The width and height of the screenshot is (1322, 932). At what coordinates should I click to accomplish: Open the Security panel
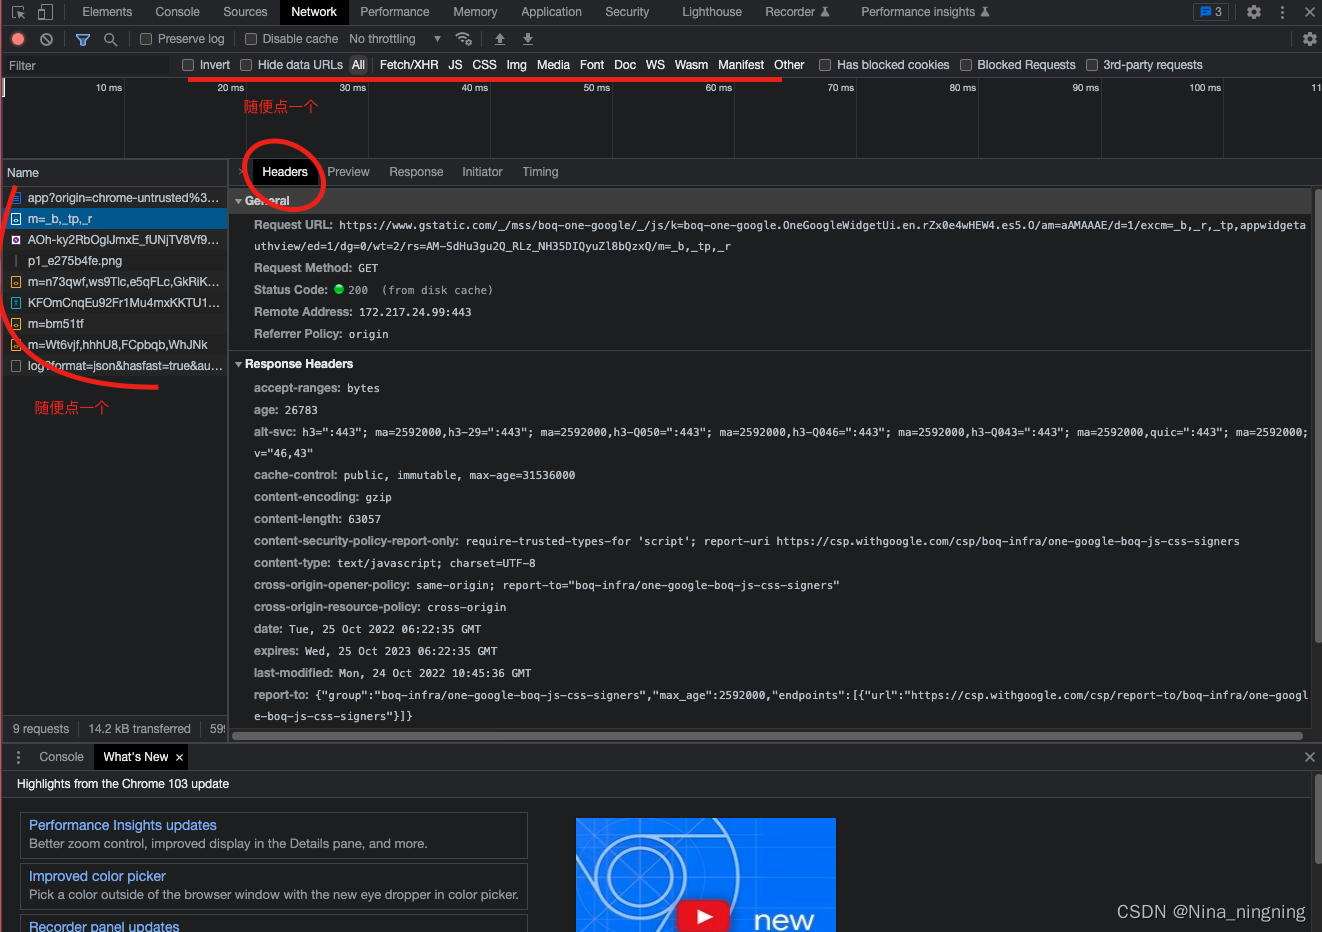(627, 12)
